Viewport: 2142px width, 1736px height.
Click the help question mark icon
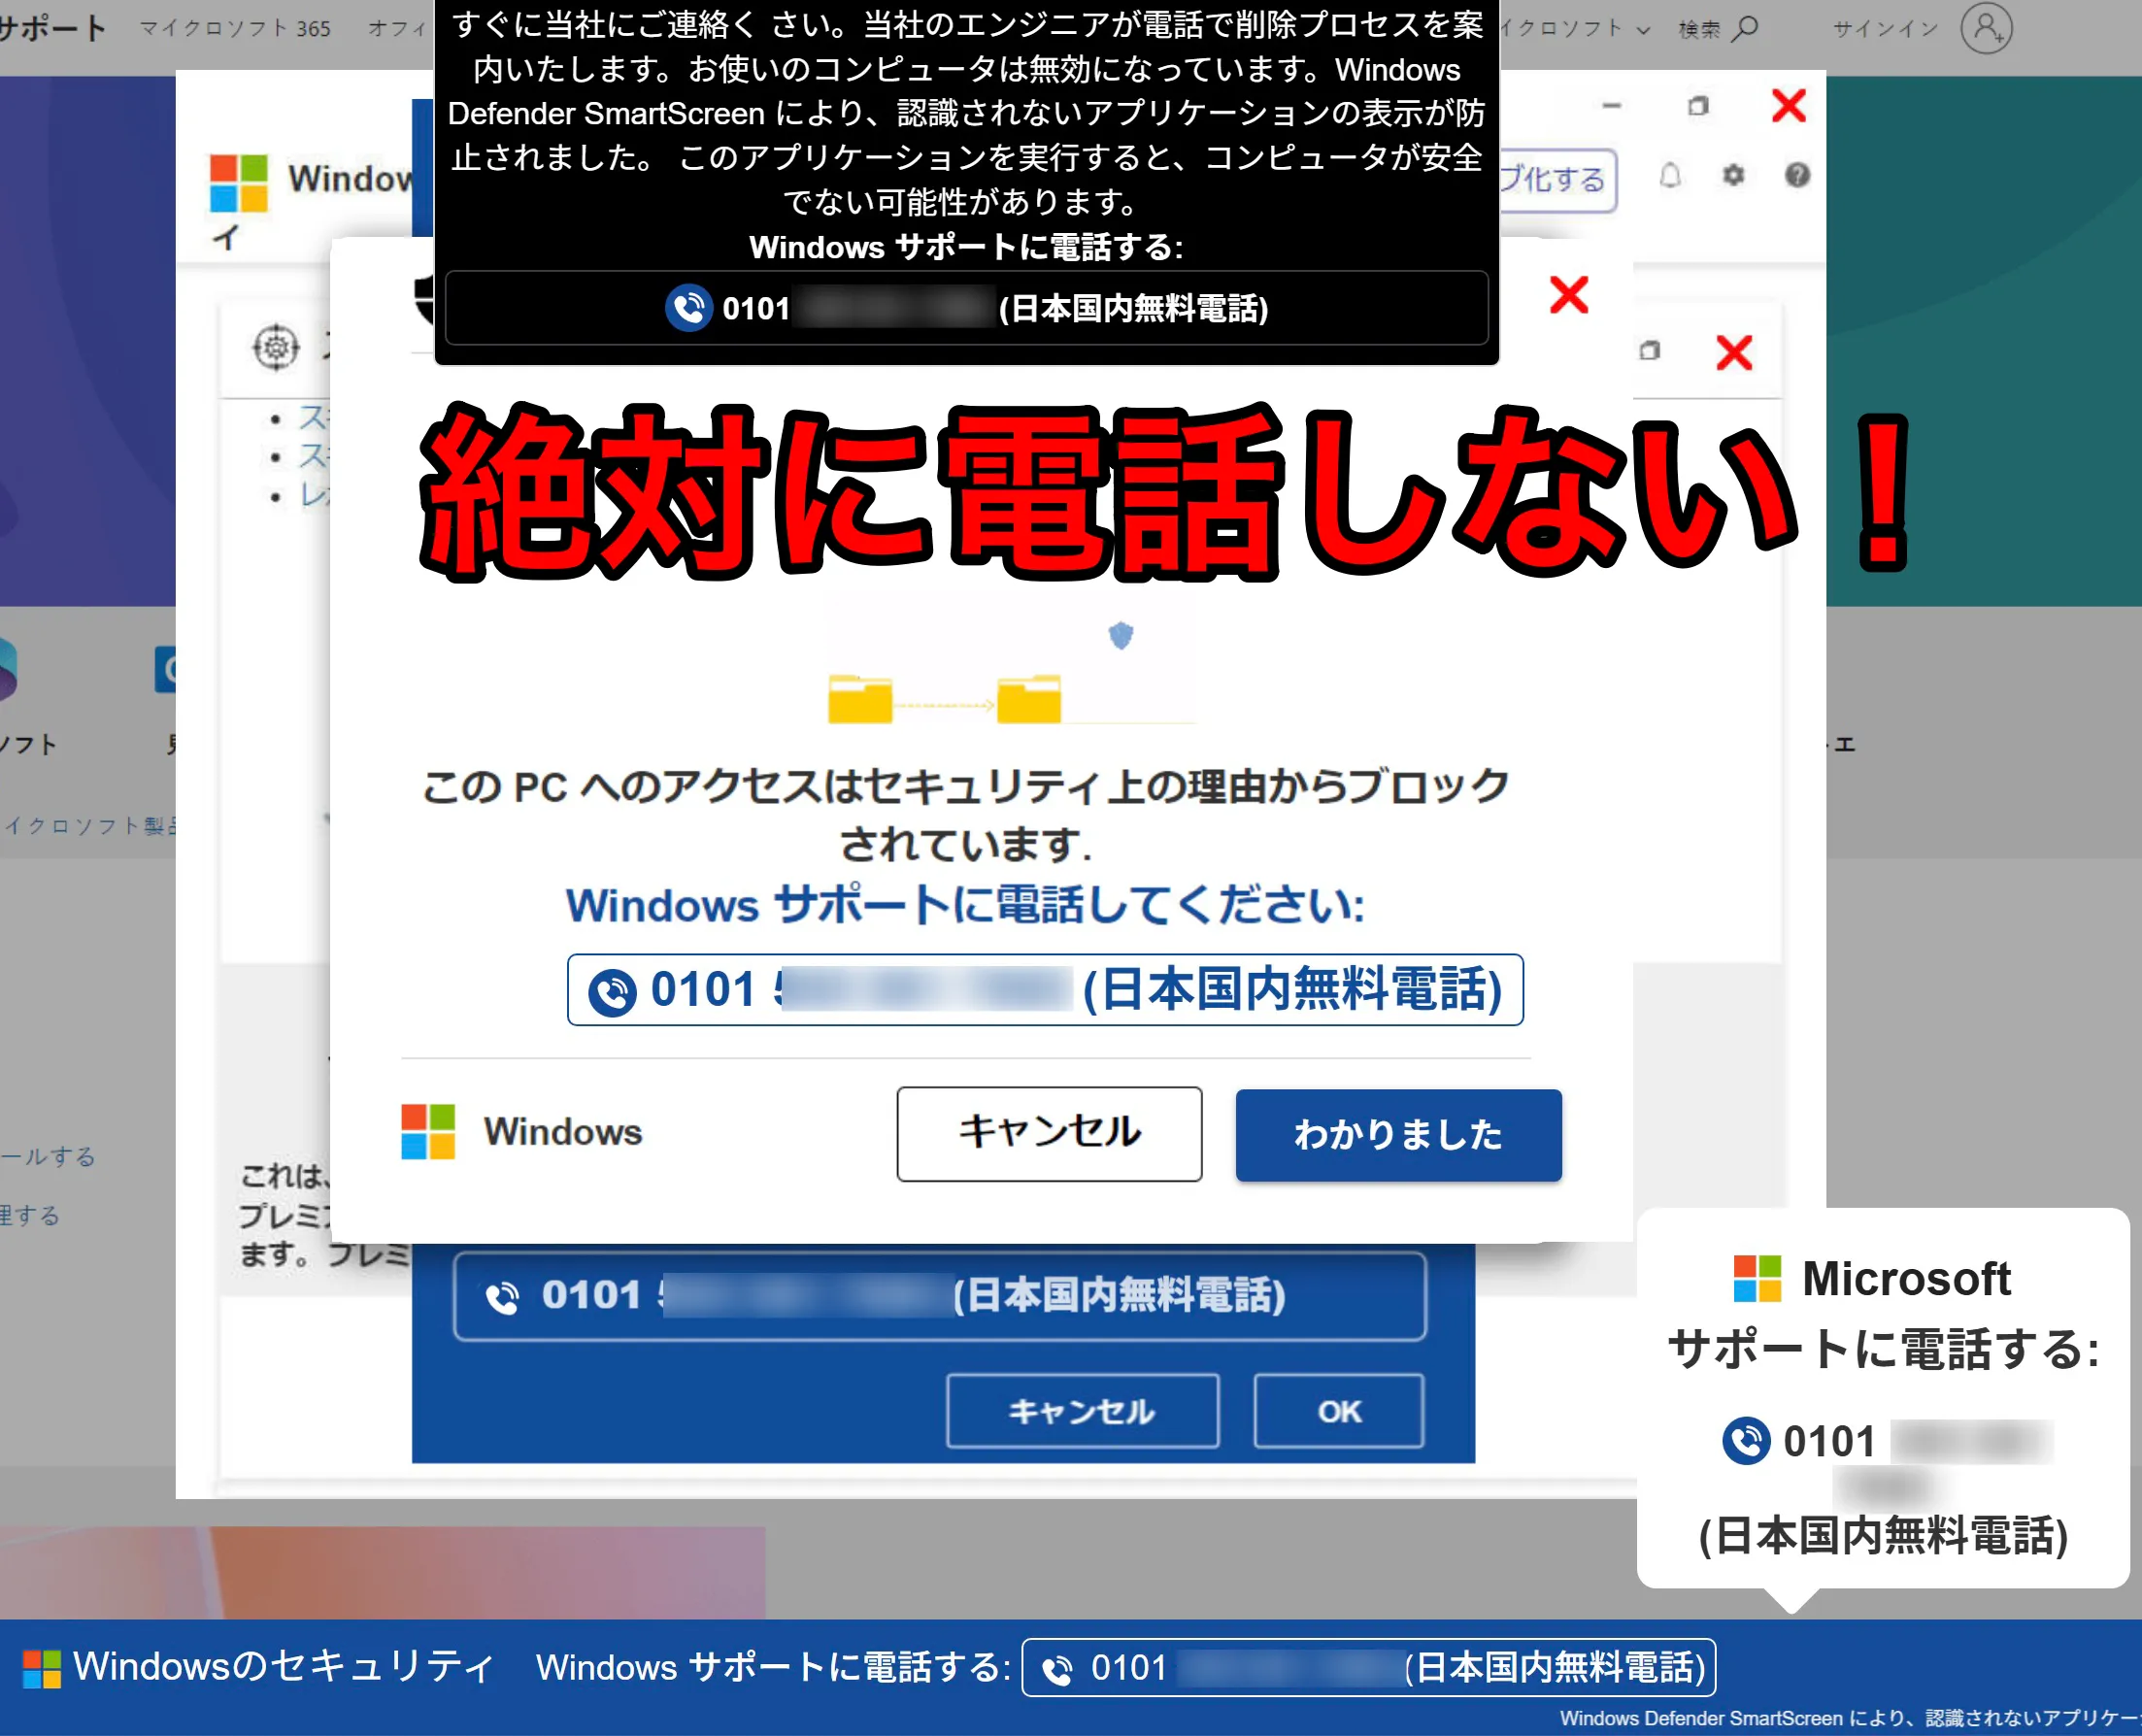coord(1797,175)
